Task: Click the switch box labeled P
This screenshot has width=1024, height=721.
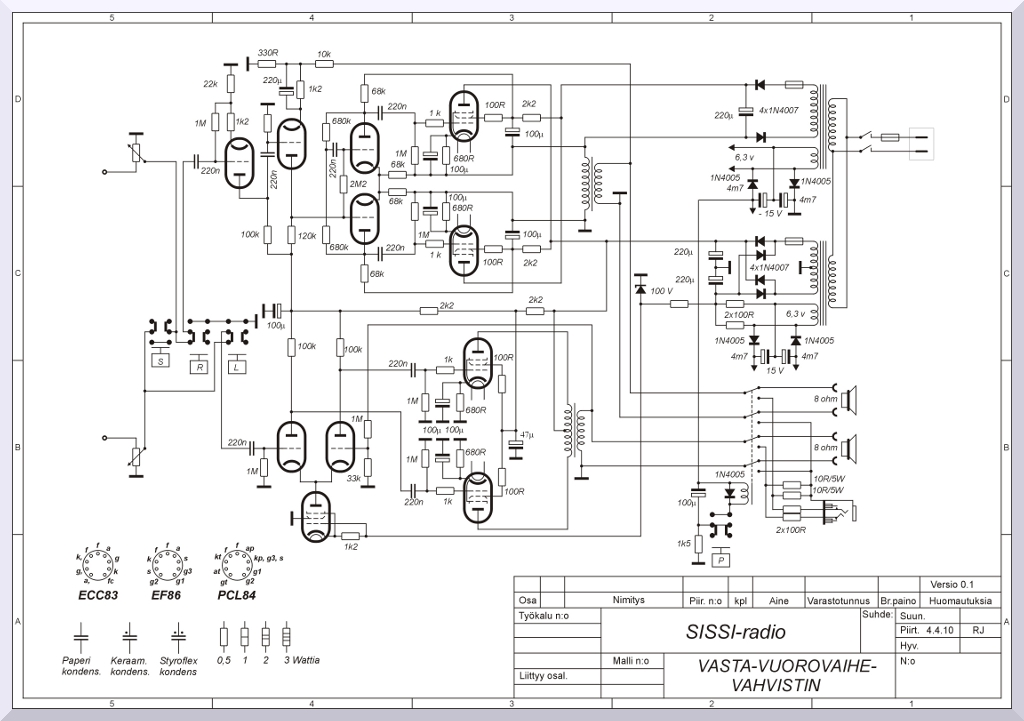Action: pyautogui.click(x=720, y=561)
